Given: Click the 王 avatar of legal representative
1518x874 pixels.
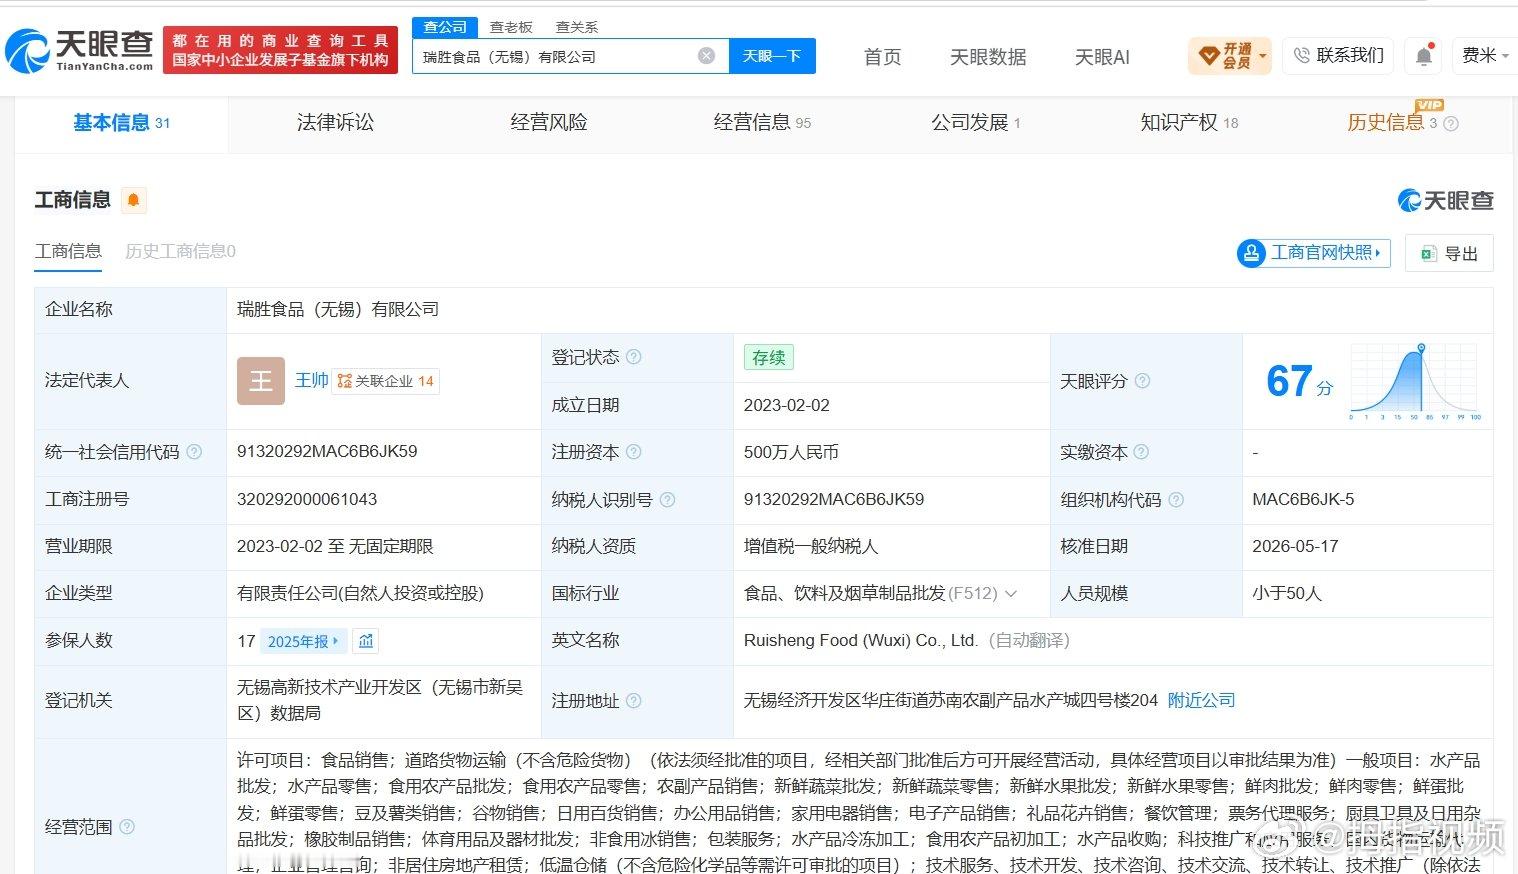Looking at the screenshot, I should [260, 381].
